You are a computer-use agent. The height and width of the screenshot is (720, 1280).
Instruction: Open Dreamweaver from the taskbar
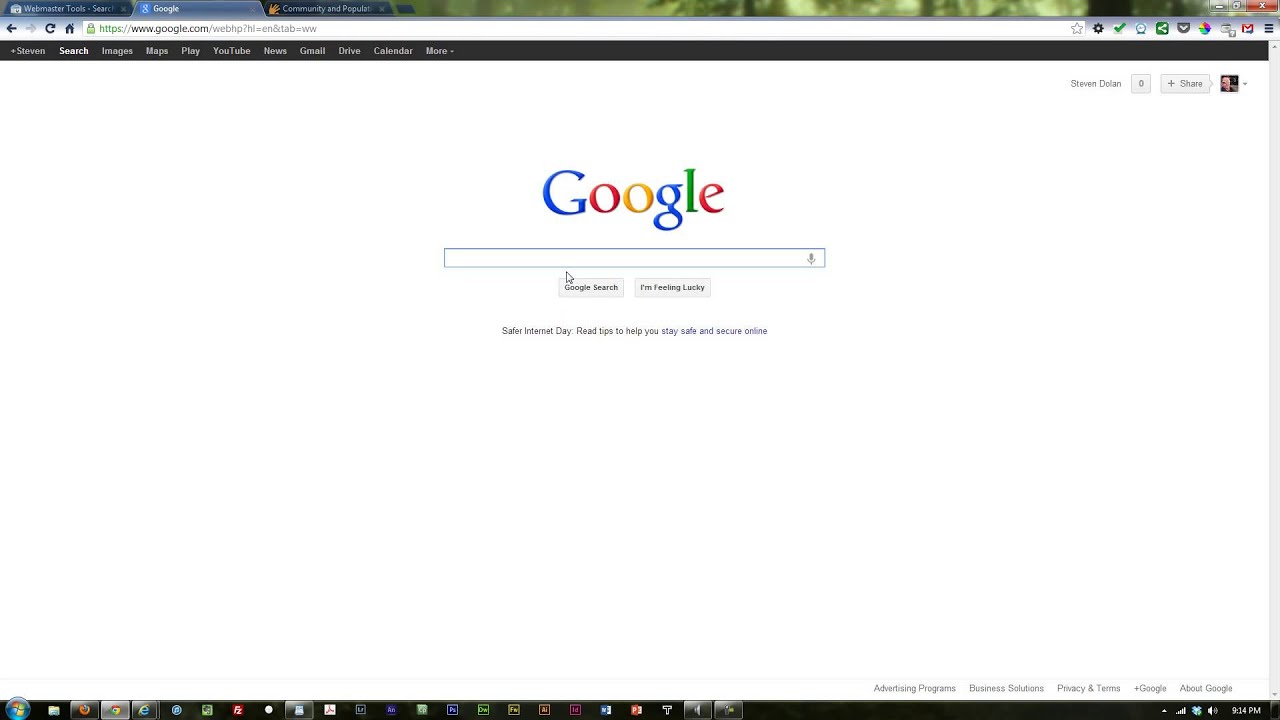tap(483, 710)
